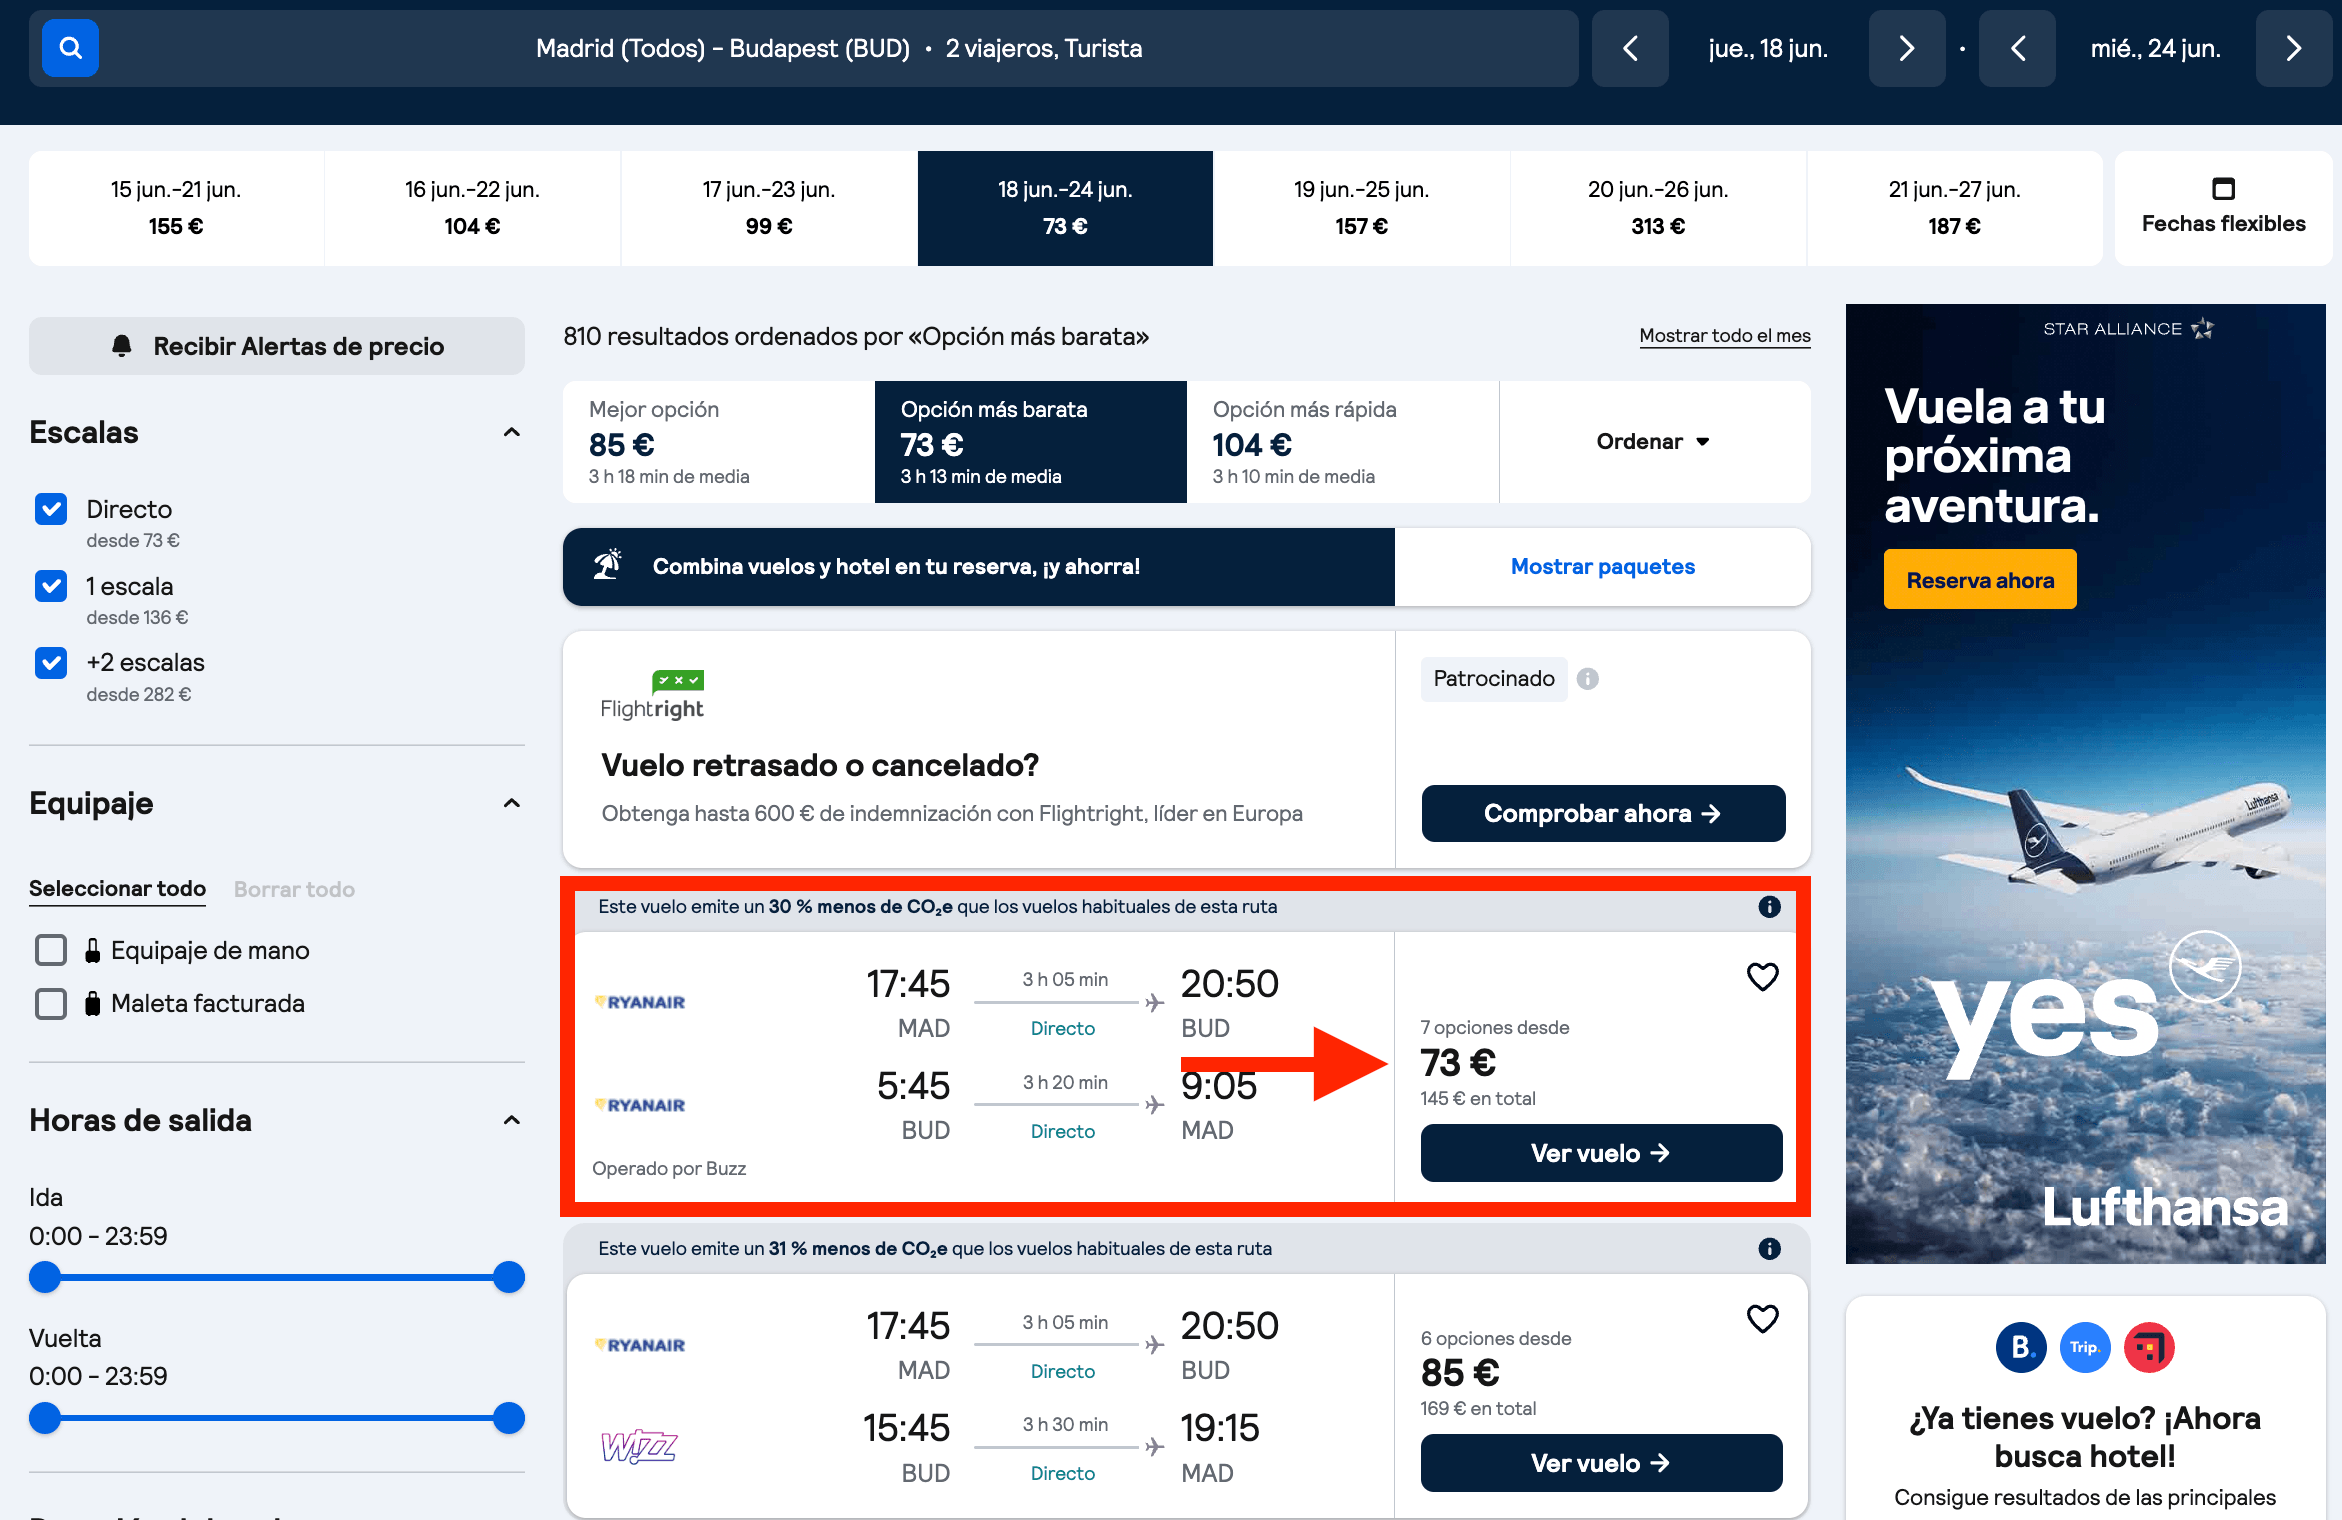Click the Trip. logo icon
Image resolution: width=2342 pixels, height=1520 pixels.
pos(2085,1347)
